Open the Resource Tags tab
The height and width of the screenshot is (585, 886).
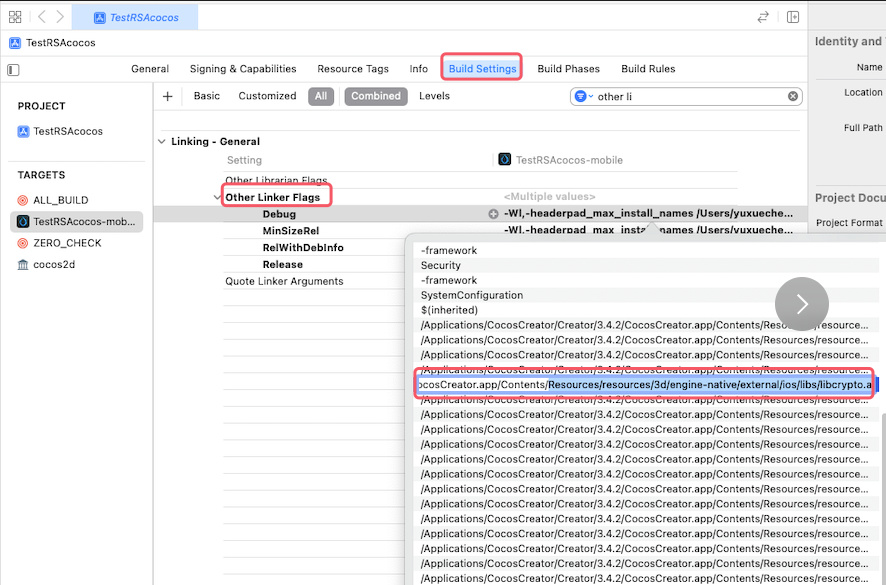353,69
